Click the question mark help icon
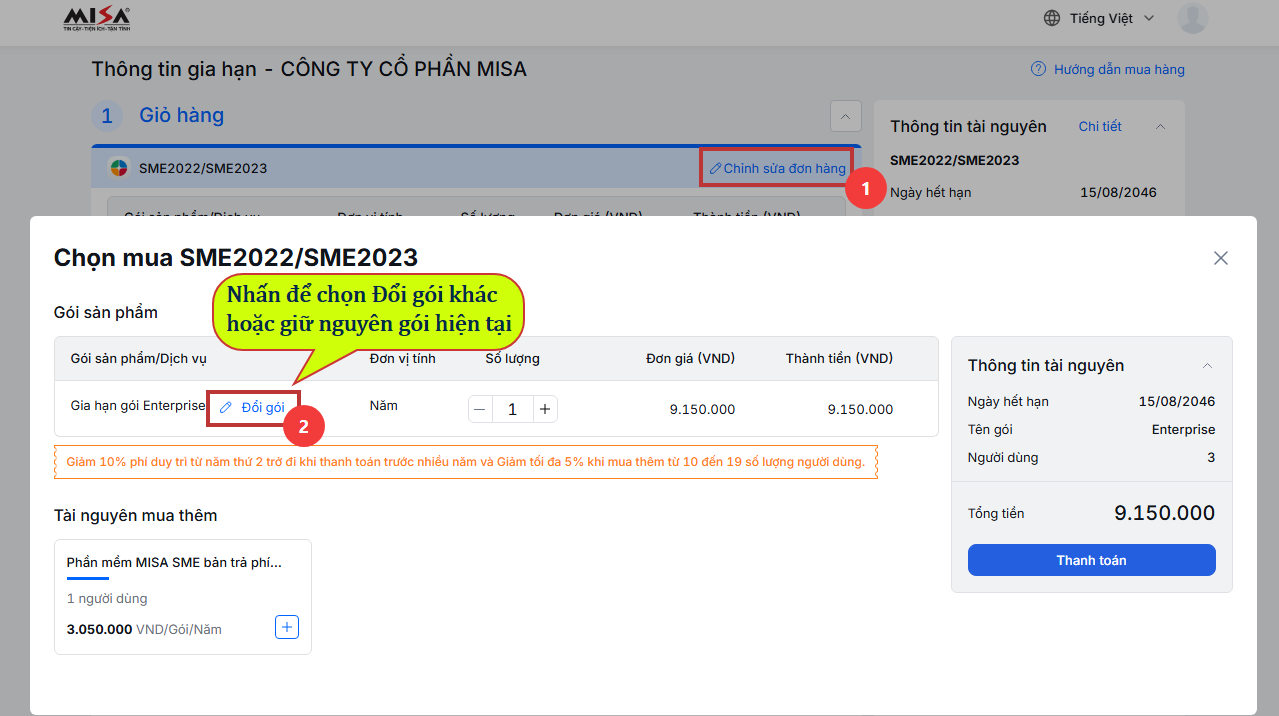1279x716 pixels. pos(1038,69)
